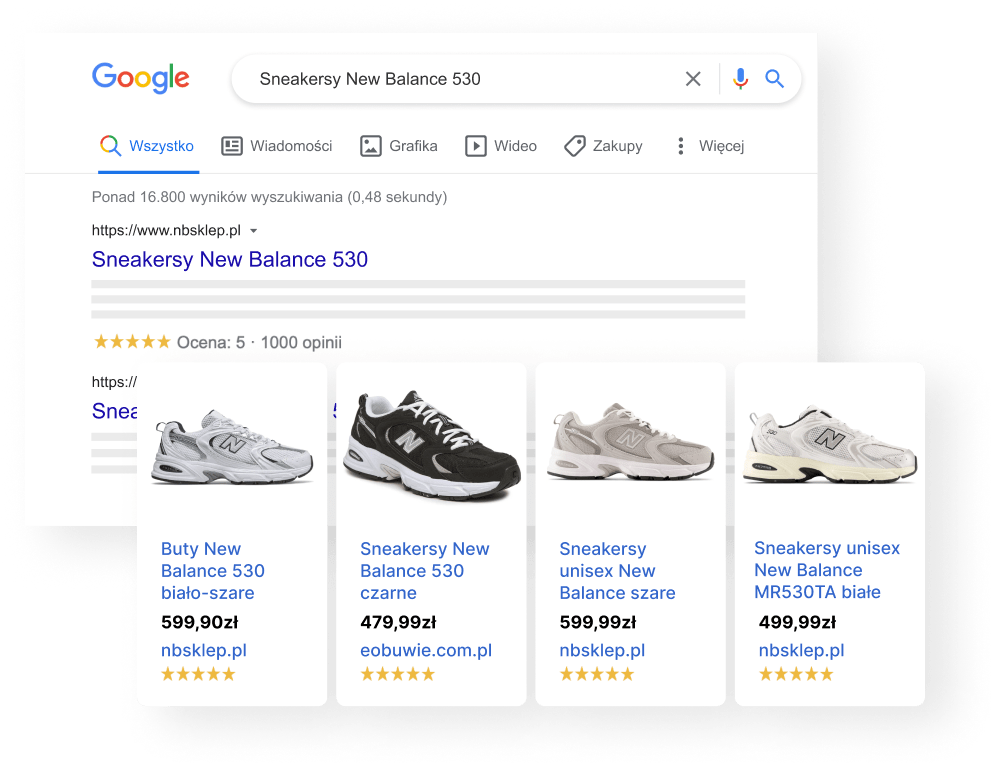Clear the search box with the X icon
Image resolution: width=1000 pixels, height=773 pixels.
693,79
